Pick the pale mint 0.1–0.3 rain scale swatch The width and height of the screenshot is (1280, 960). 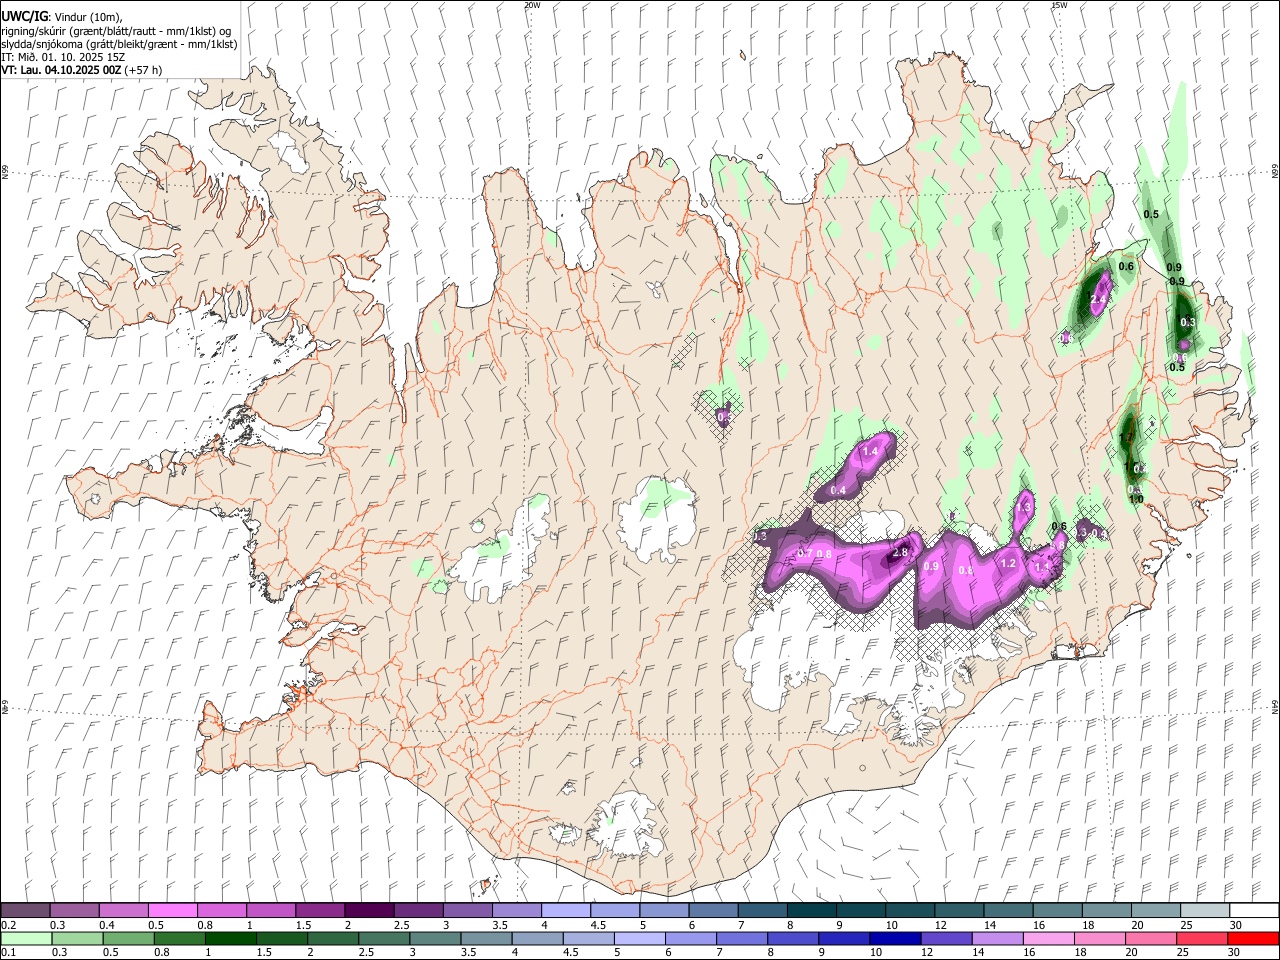27,938
